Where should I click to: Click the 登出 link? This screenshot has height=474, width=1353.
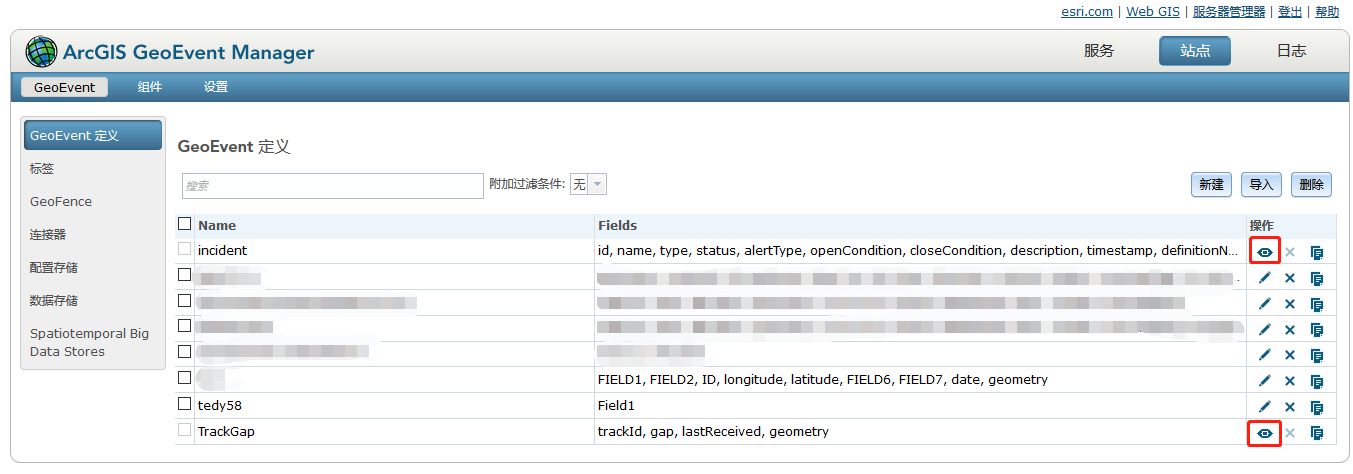[1290, 12]
